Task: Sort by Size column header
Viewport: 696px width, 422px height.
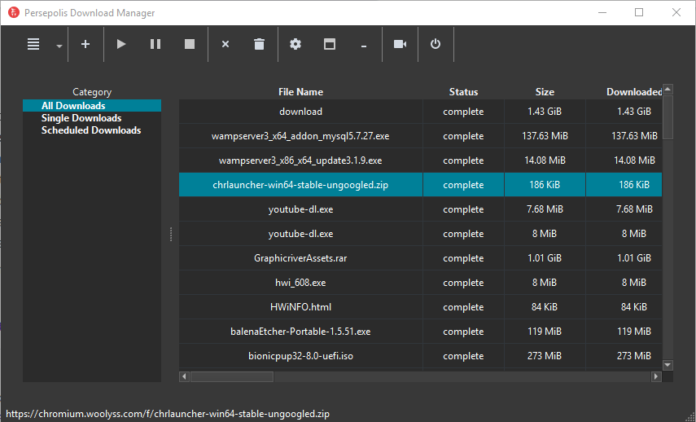Action: (545, 92)
